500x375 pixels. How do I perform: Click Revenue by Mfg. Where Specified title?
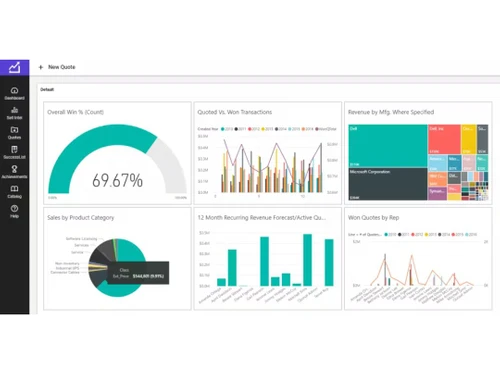tap(391, 112)
